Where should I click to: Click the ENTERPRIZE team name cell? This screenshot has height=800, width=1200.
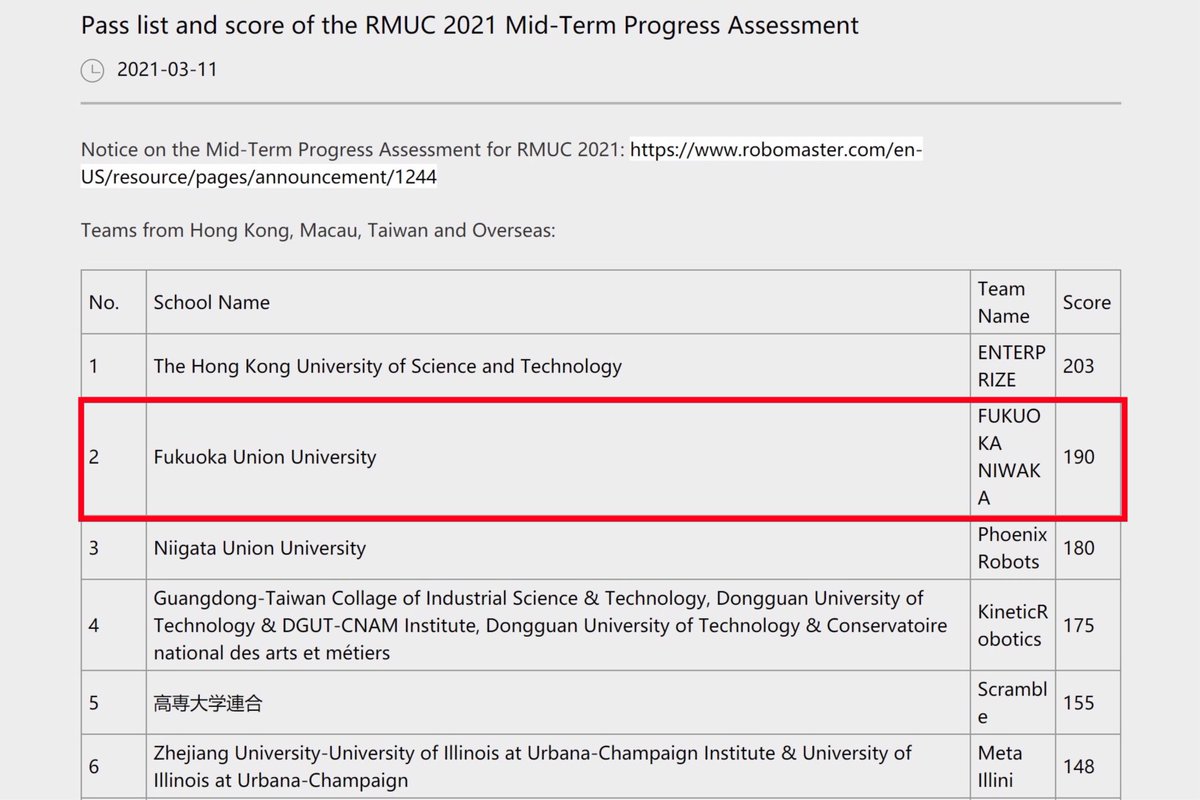point(1013,366)
